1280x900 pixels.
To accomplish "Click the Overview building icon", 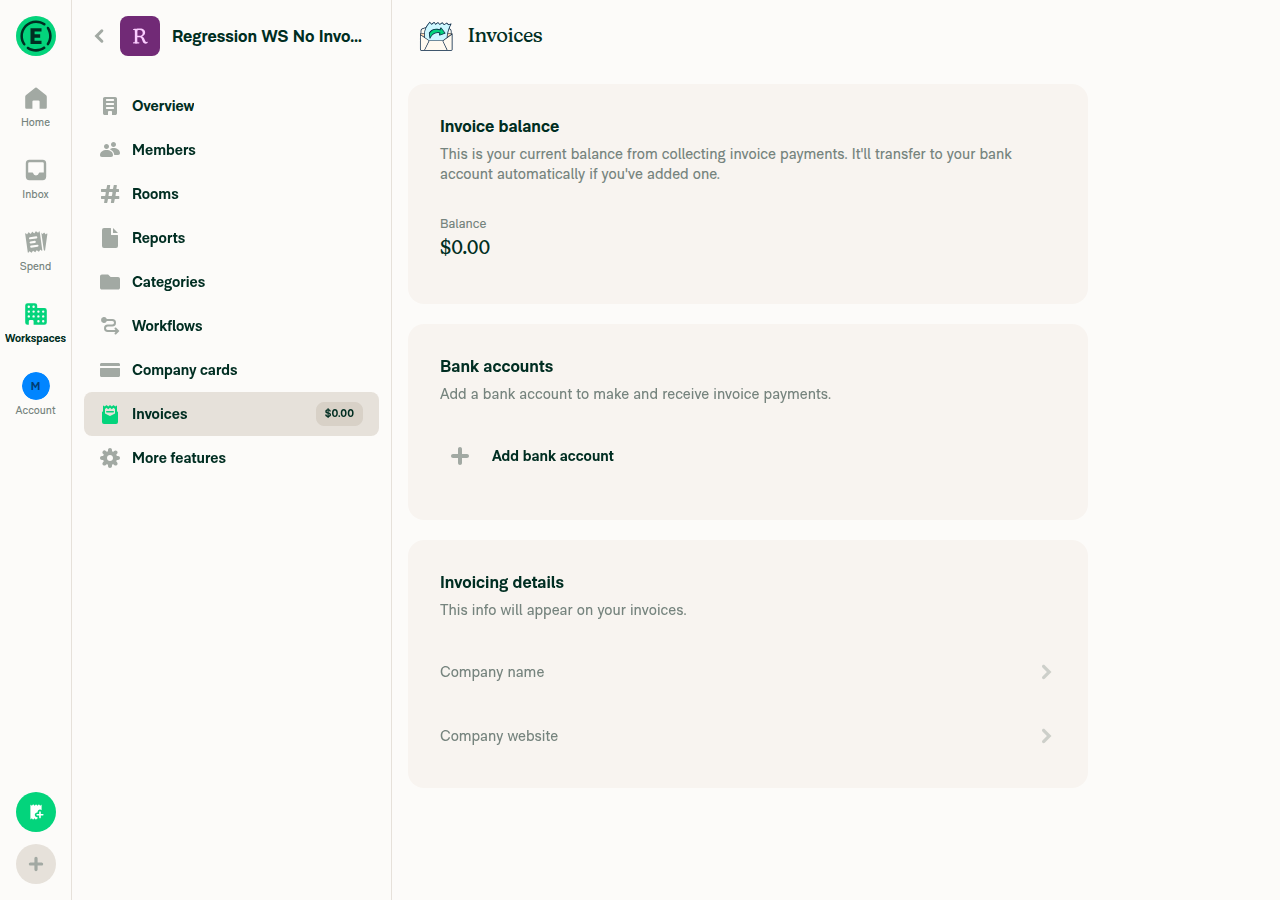I will [x=110, y=106].
